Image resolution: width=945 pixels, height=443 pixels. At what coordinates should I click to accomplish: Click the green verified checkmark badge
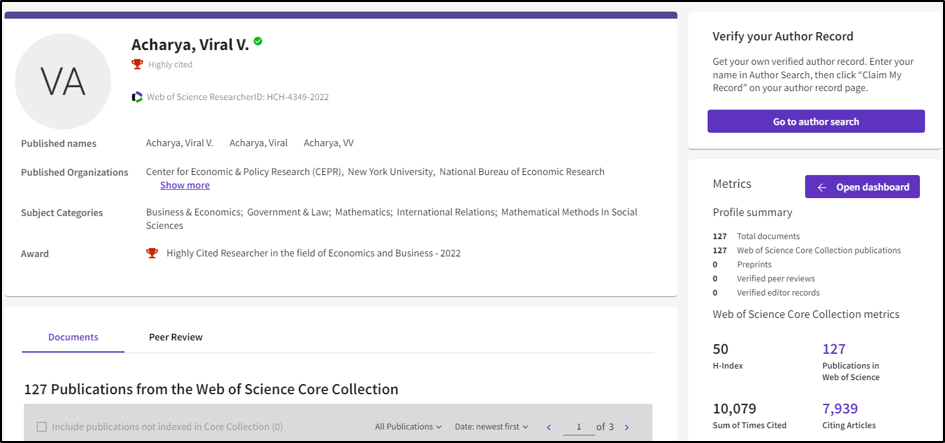258,41
